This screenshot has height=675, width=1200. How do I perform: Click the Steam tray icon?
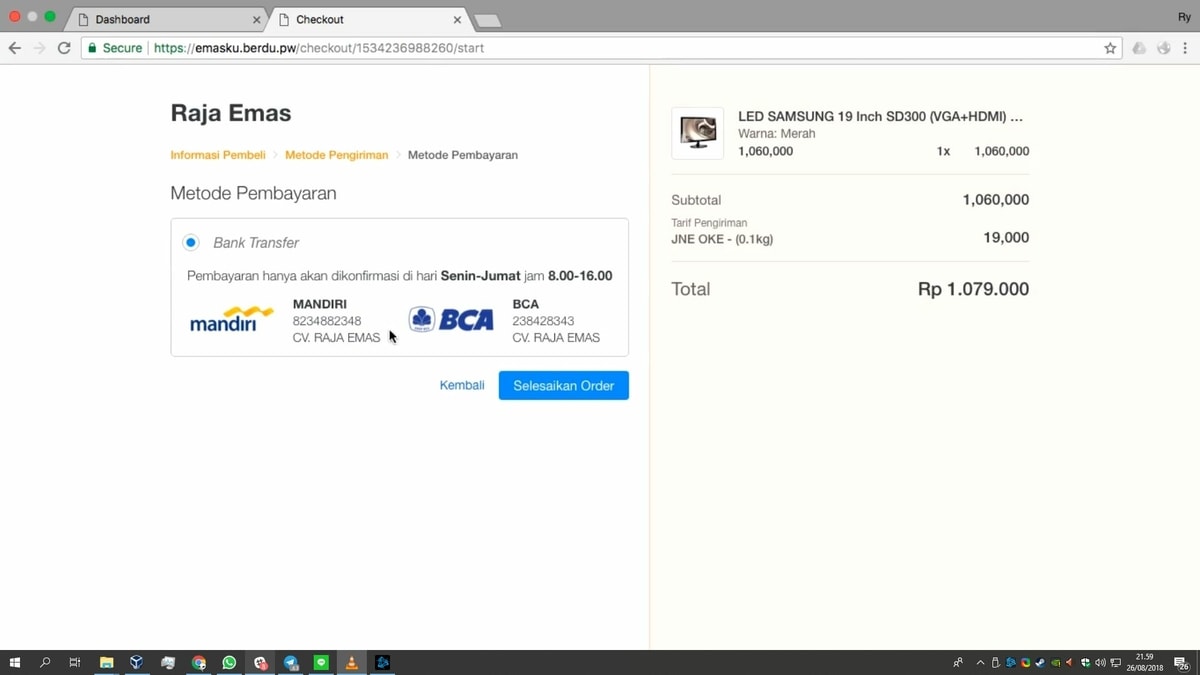(x=1040, y=663)
